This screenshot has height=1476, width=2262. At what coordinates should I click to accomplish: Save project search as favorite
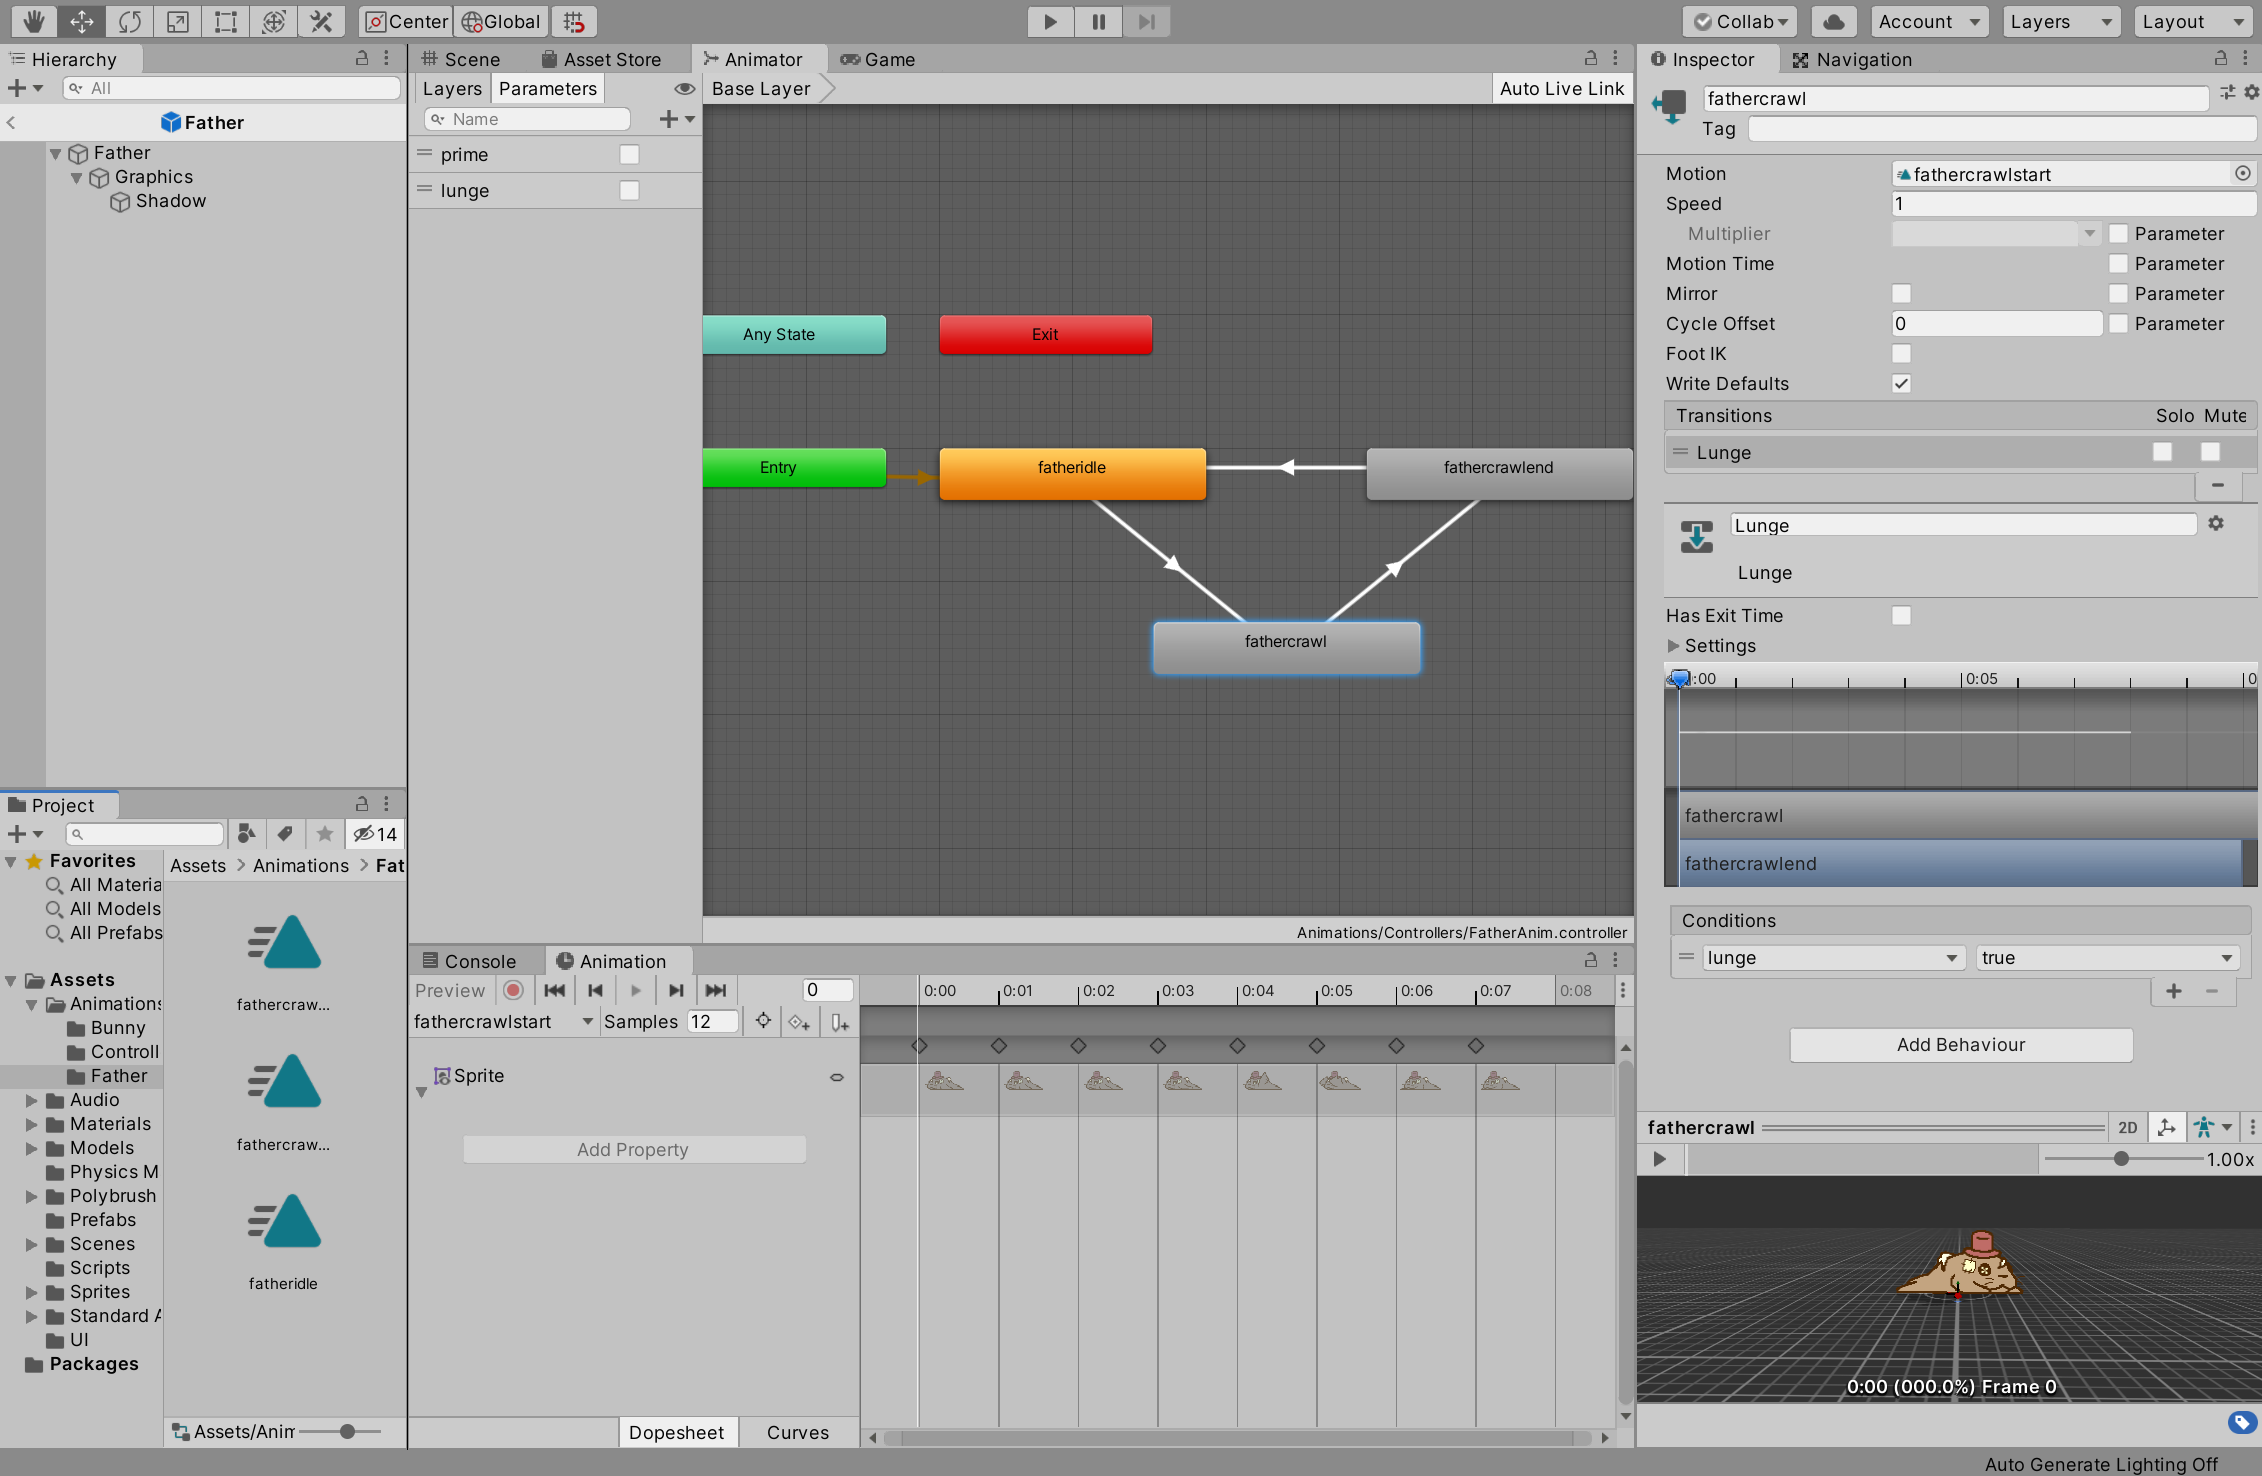[324, 834]
